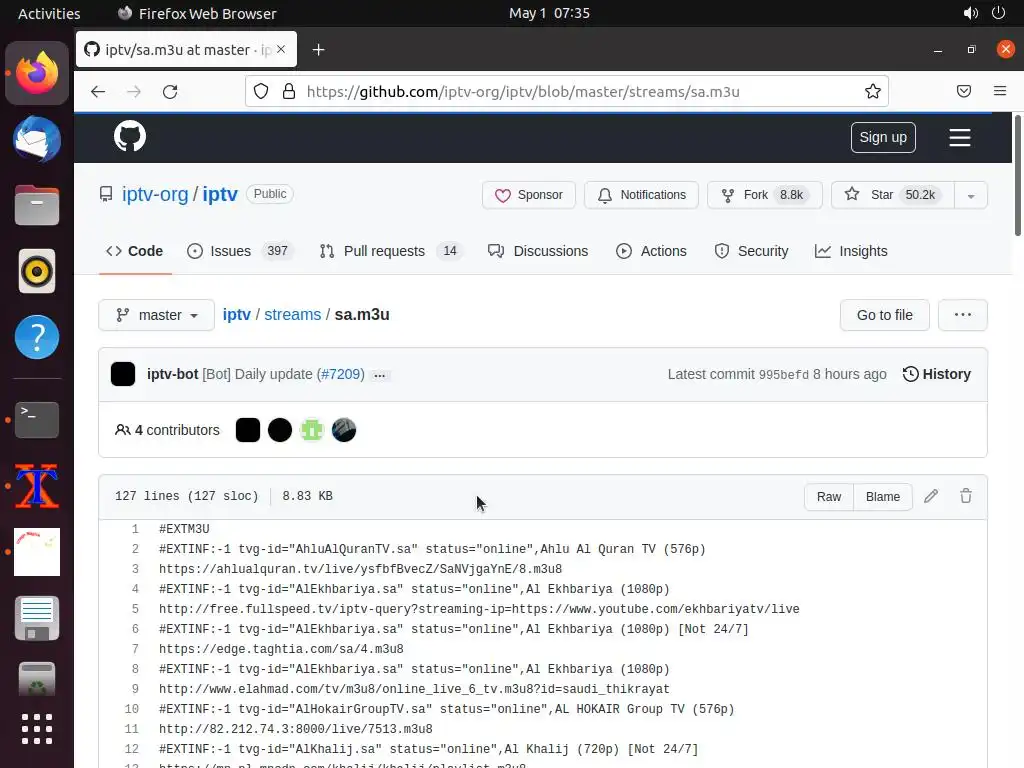
Task: Save page to Pocket icon
Action: 963,91
